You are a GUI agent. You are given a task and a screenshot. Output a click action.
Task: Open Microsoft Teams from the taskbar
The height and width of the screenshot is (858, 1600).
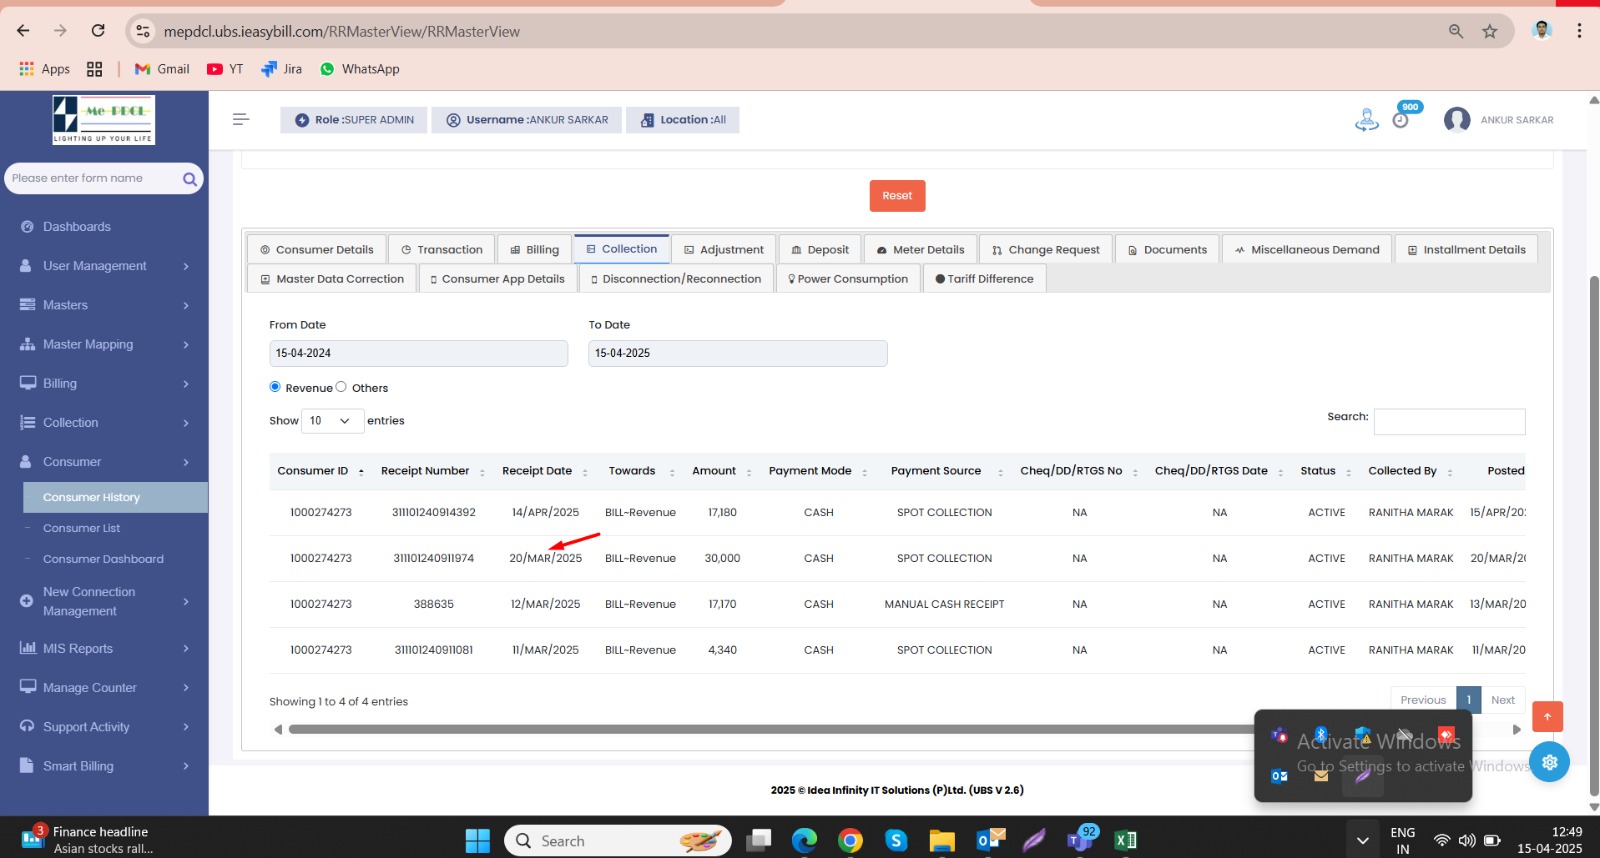[x=1080, y=839]
